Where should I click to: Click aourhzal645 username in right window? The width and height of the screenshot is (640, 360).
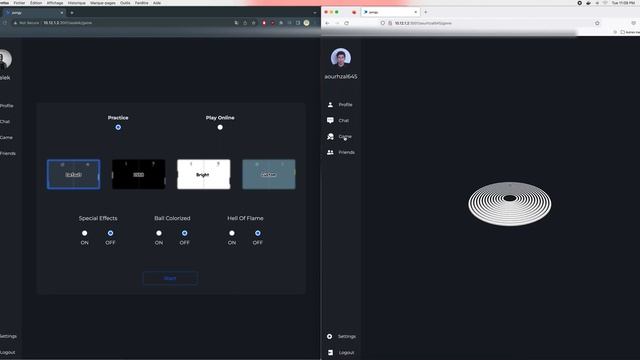341,76
